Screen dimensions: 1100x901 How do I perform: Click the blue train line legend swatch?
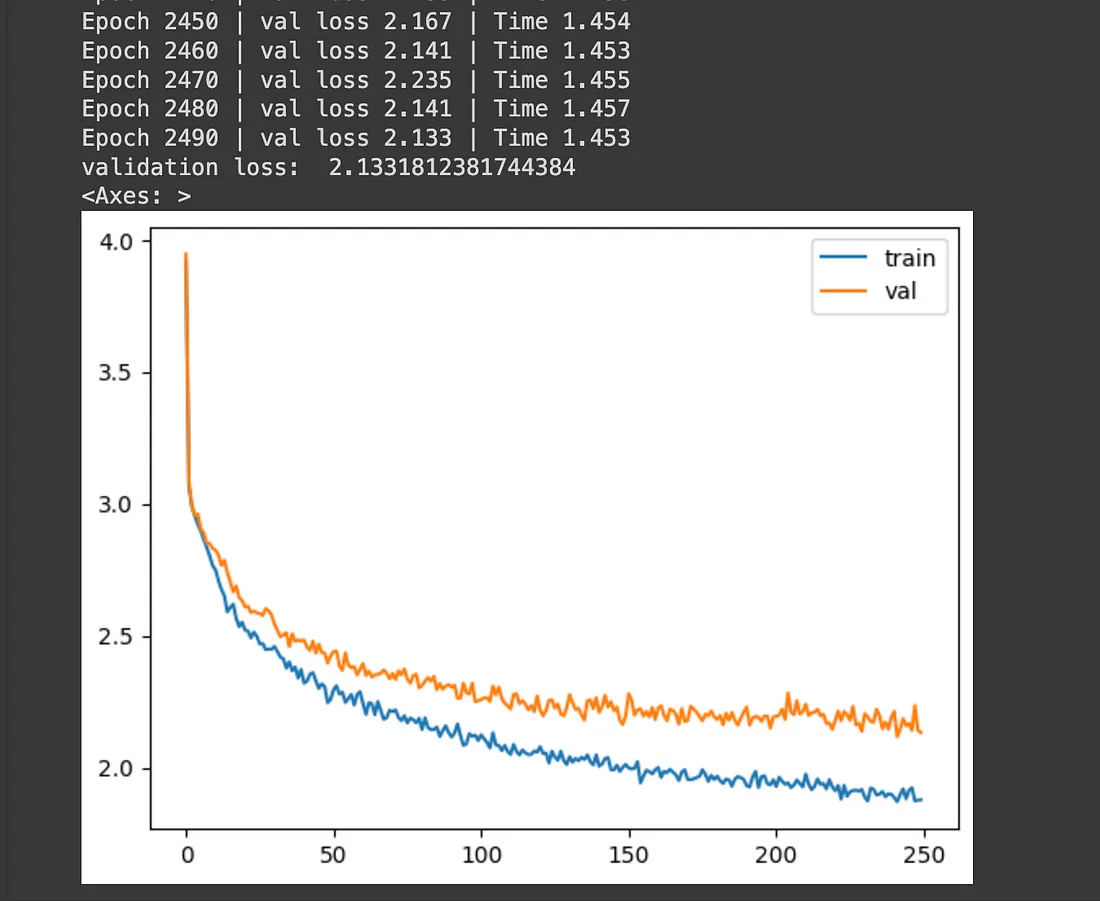[843, 258]
